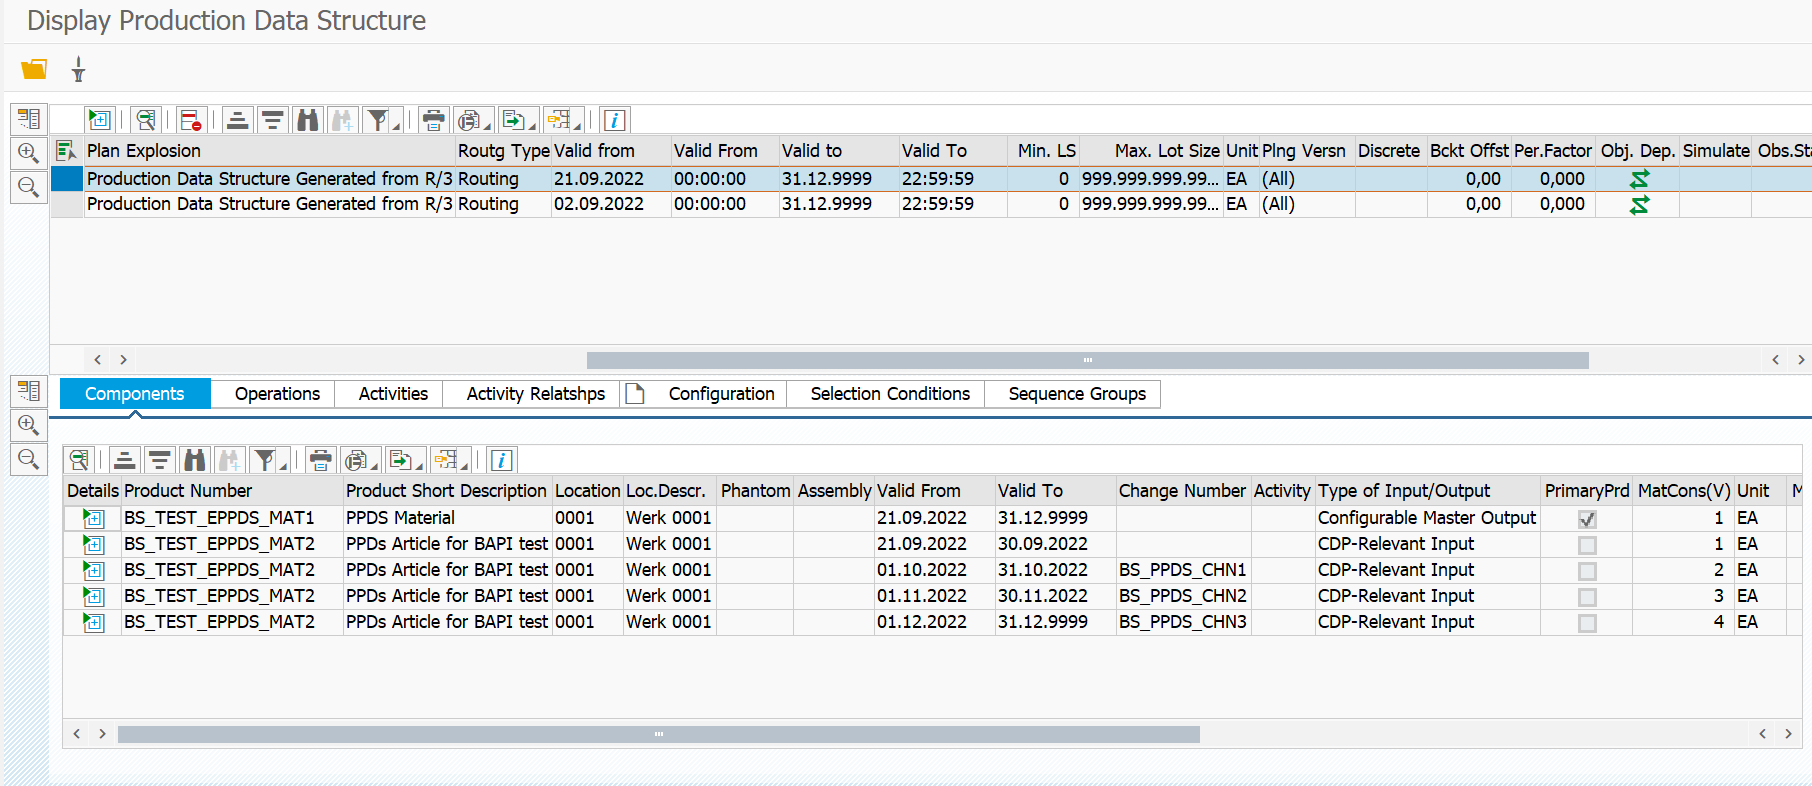This screenshot has width=1812, height=786.
Task: Click the yellow folder open icon
Action: pyautogui.click(x=34, y=69)
